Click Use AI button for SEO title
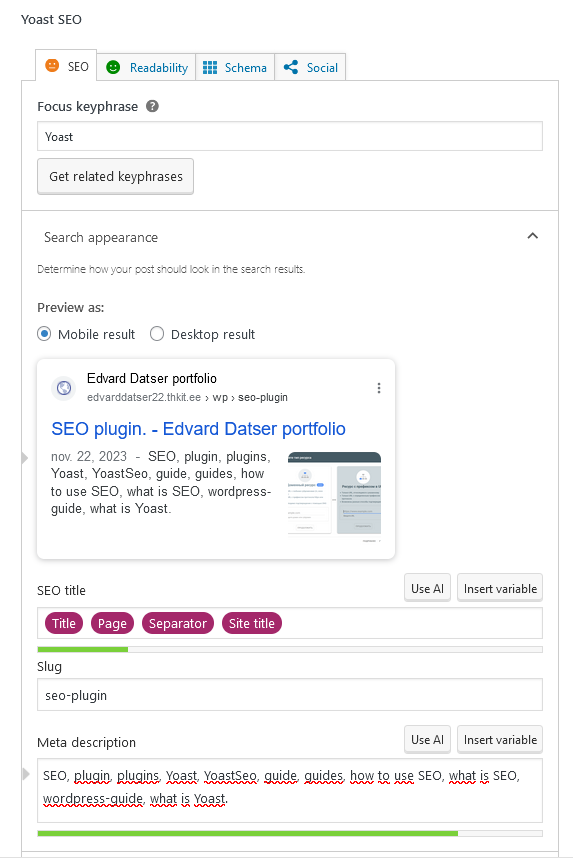This screenshot has width=573, height=863. pyautogui.click(x=427, y=588)
